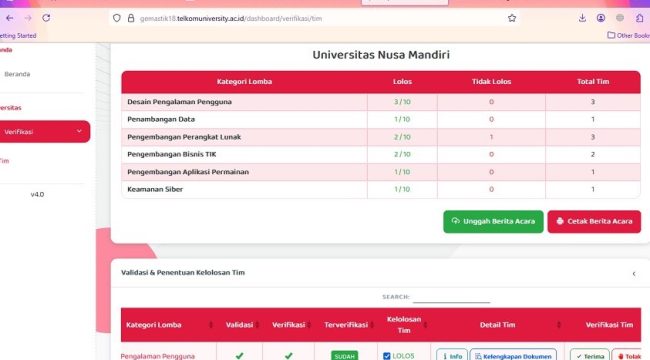Open the Getting Started bookmark
650x360 pixels.
point(17,36)
